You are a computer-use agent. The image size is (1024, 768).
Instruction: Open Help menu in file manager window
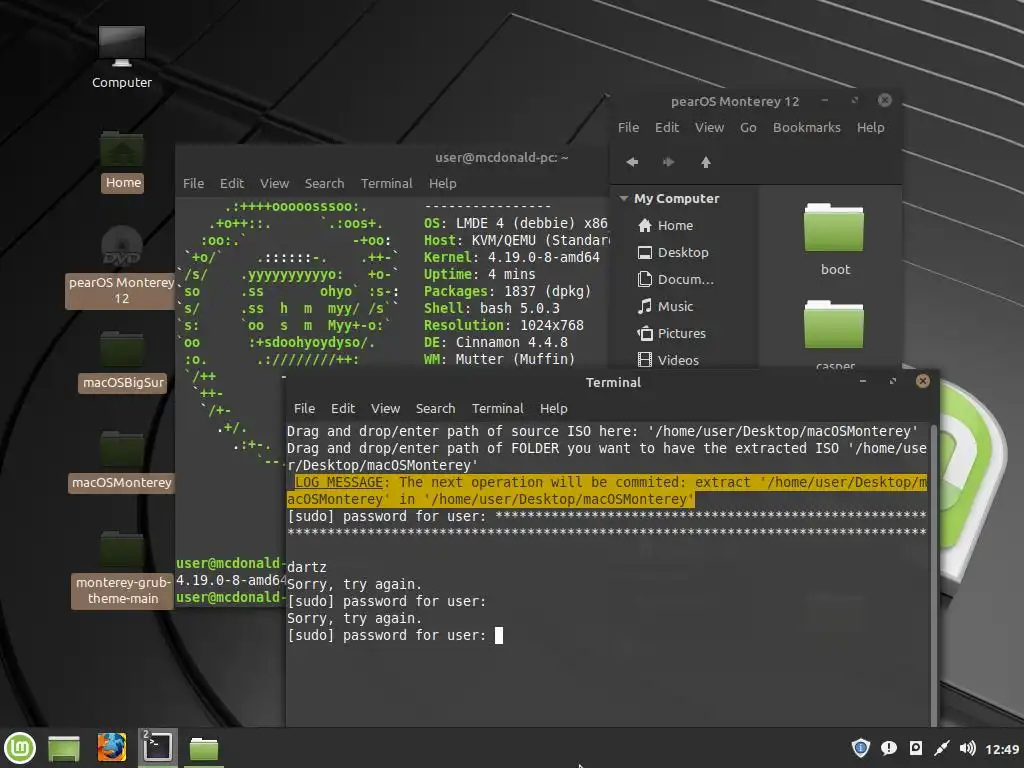[x=871, y=127]
